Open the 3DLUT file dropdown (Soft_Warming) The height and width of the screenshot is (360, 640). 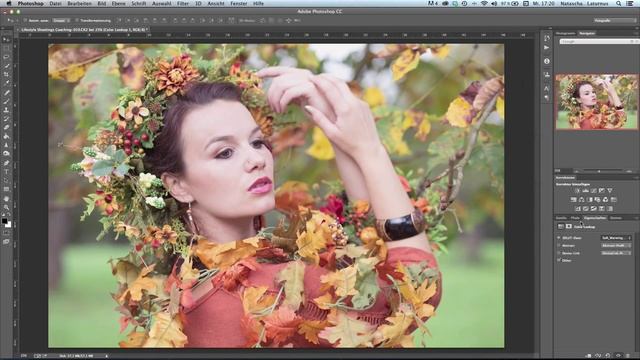(616, 238)
